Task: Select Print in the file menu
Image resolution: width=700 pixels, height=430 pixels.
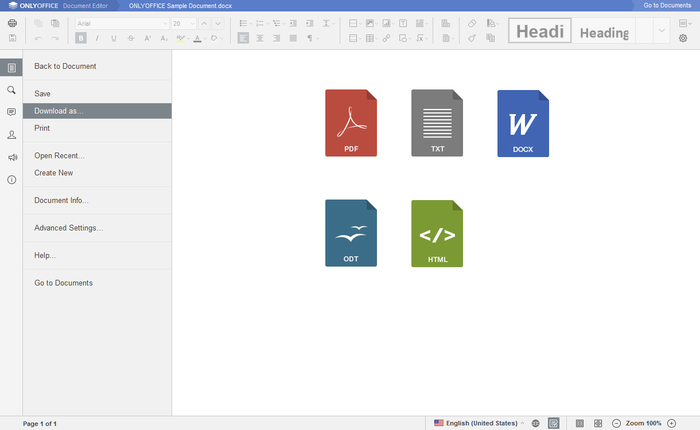Action: 97,128
